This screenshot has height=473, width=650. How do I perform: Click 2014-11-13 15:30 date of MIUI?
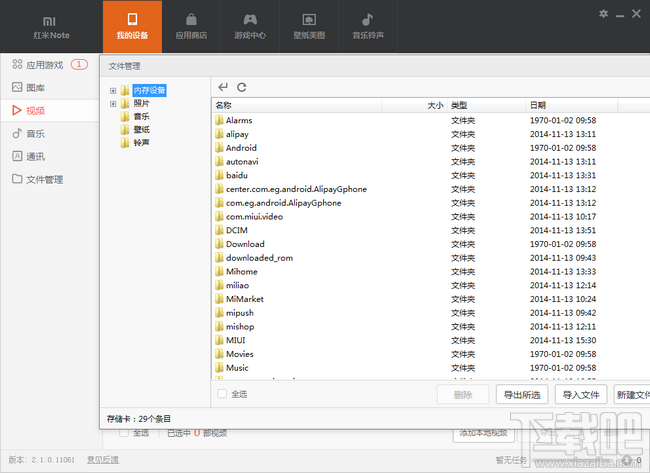click(x=563, y=340)
